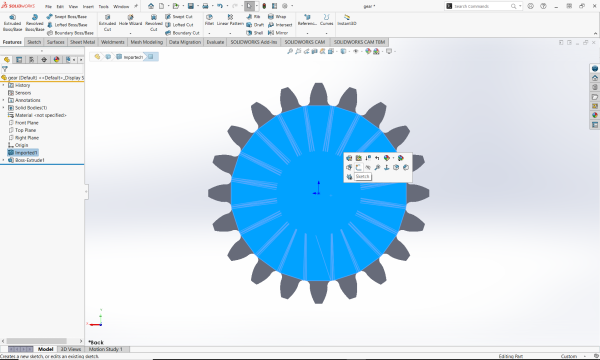The image size is (600, 360).
Task: Click the FeatureManager filter funnel icon
Action: pyautogui.click(x=5, y=69)
